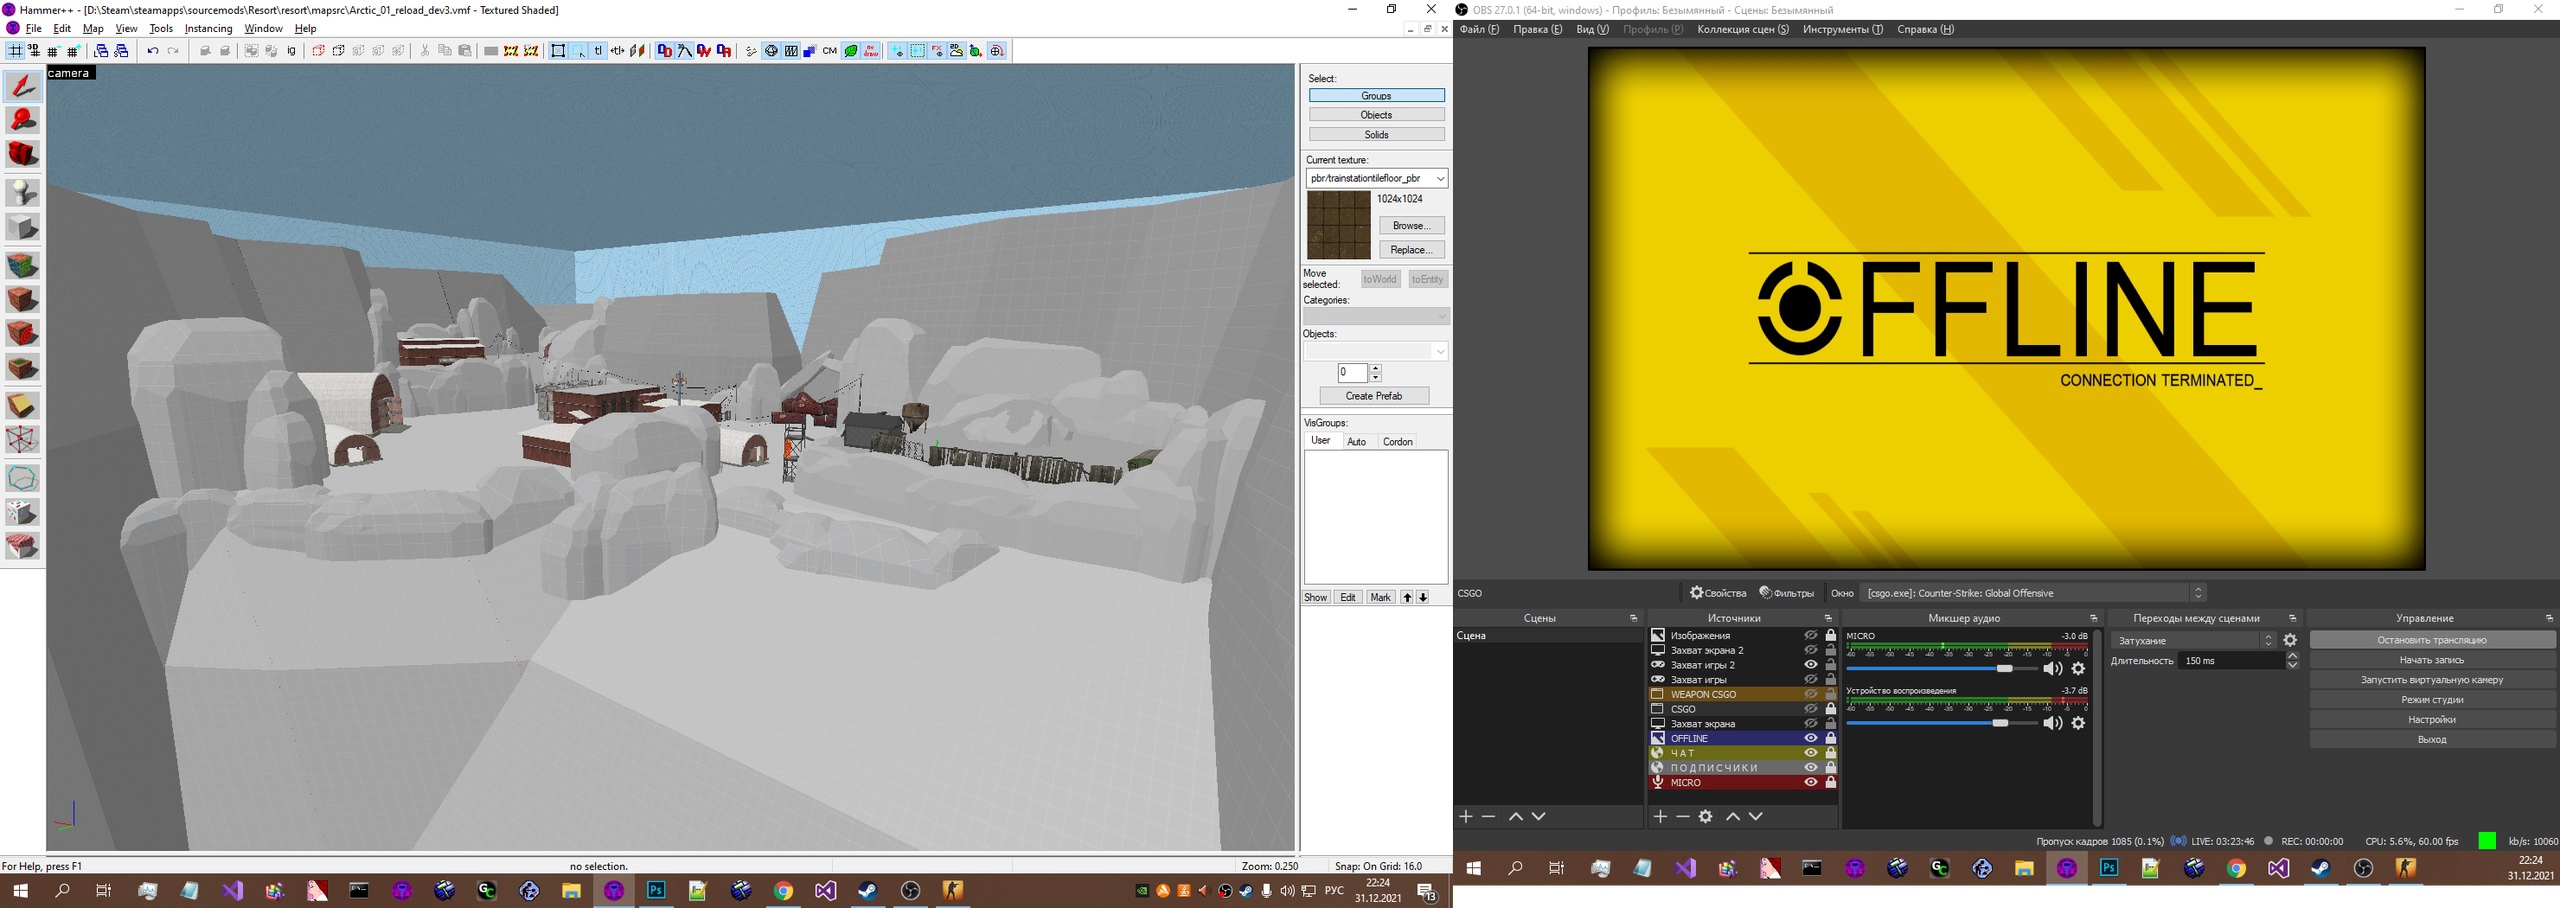This screenshot has height=908, width=2560.
Task: Click the larger grid button in Hammer toolbar
Action: (x=73, y=51)
